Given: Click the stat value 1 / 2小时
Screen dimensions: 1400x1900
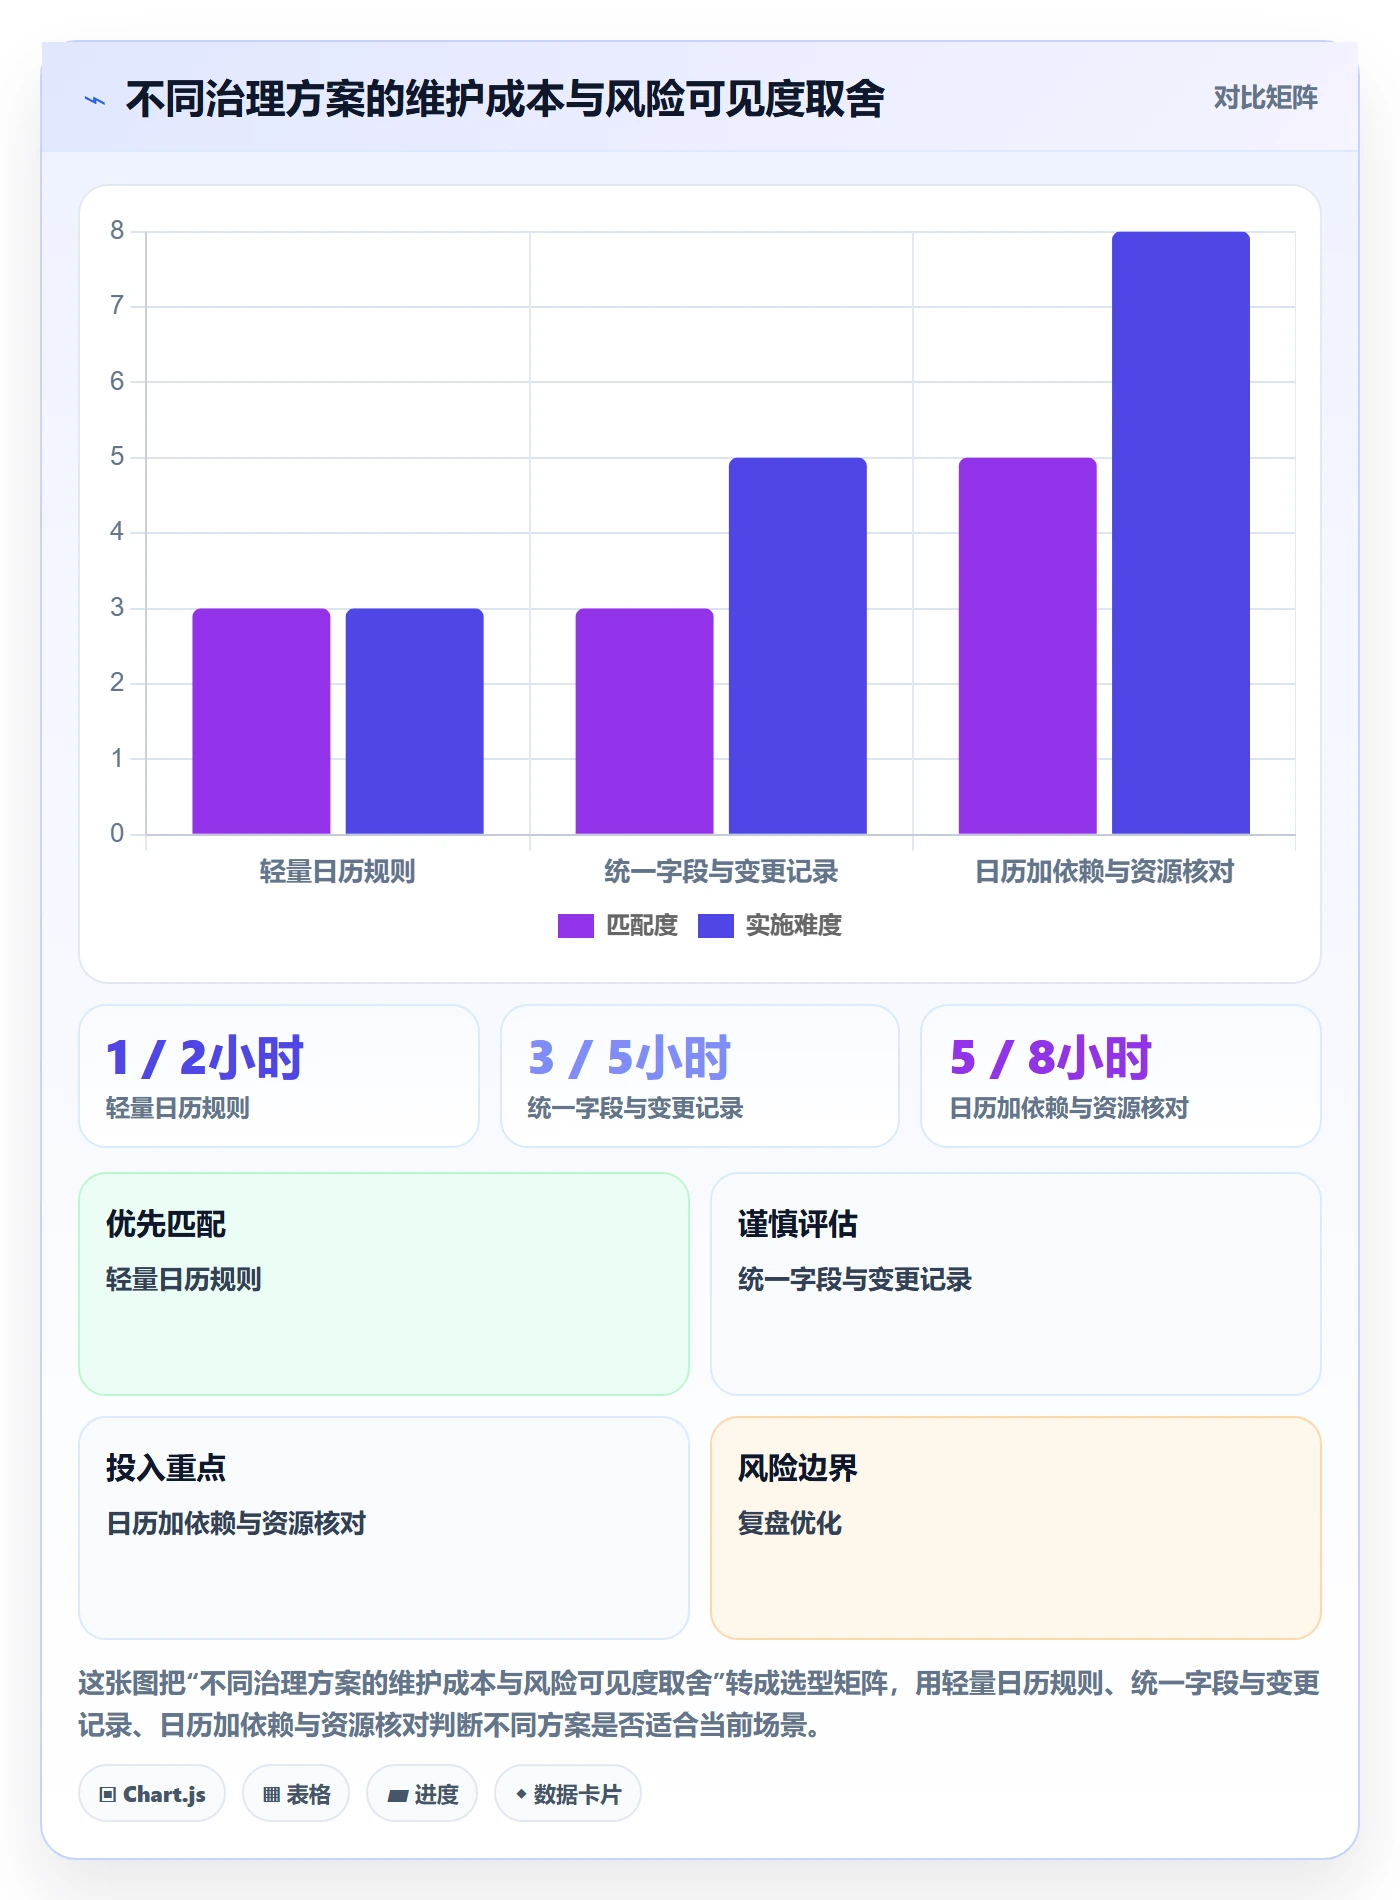Looking at the screenshot, I should click(x=205, y=1058).
